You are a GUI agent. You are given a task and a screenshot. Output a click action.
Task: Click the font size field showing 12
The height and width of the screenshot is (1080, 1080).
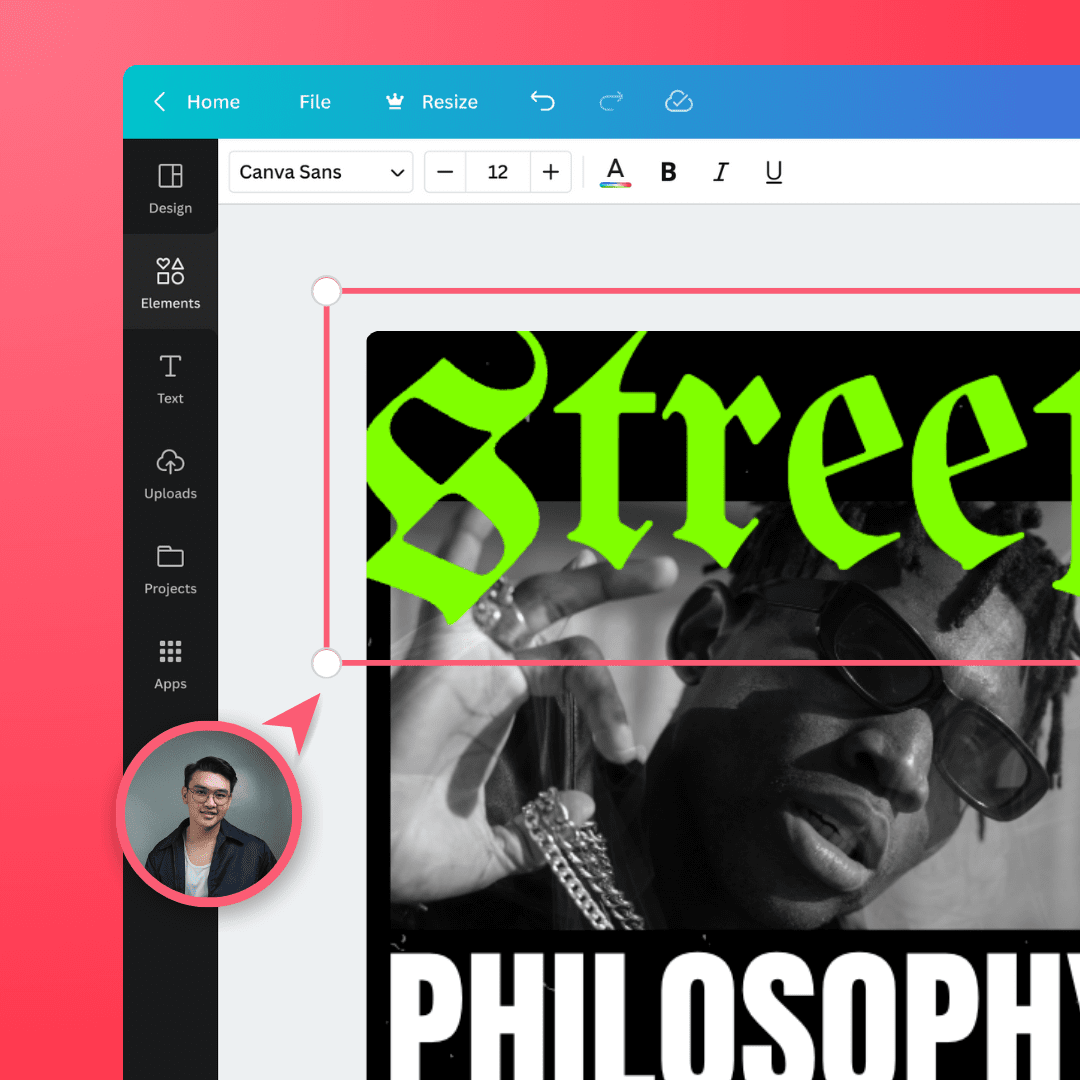(x=498, y=172)
